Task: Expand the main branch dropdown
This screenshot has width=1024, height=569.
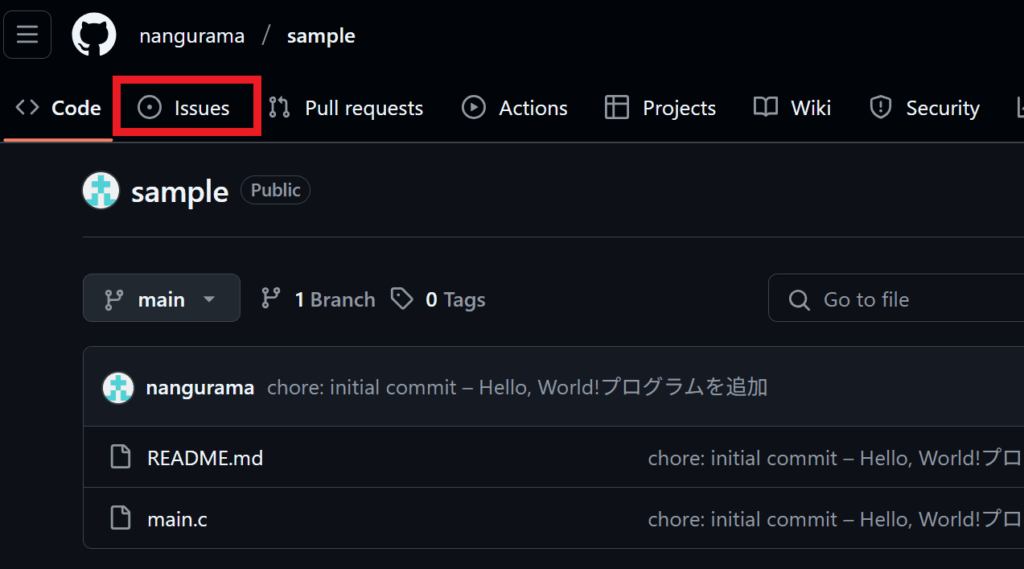Action: (161, 298)
